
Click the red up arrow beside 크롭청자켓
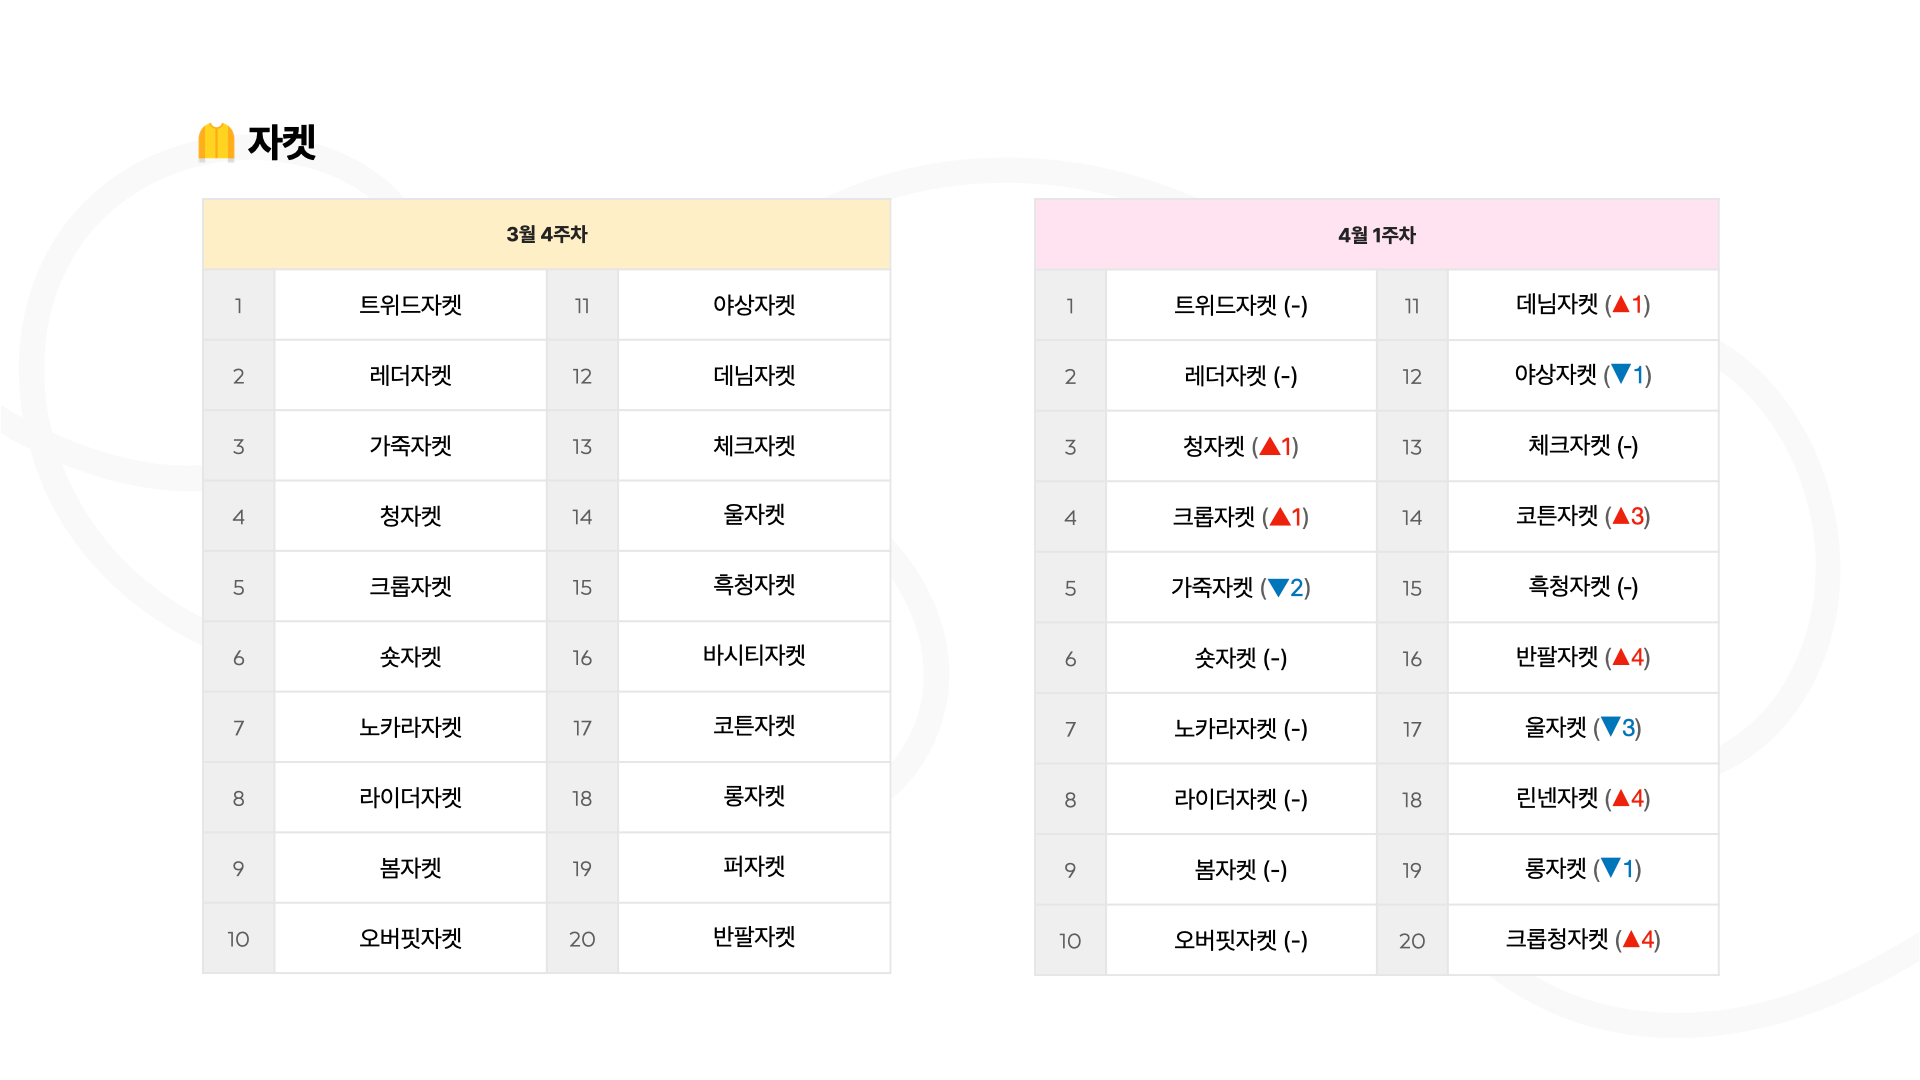1631,939
